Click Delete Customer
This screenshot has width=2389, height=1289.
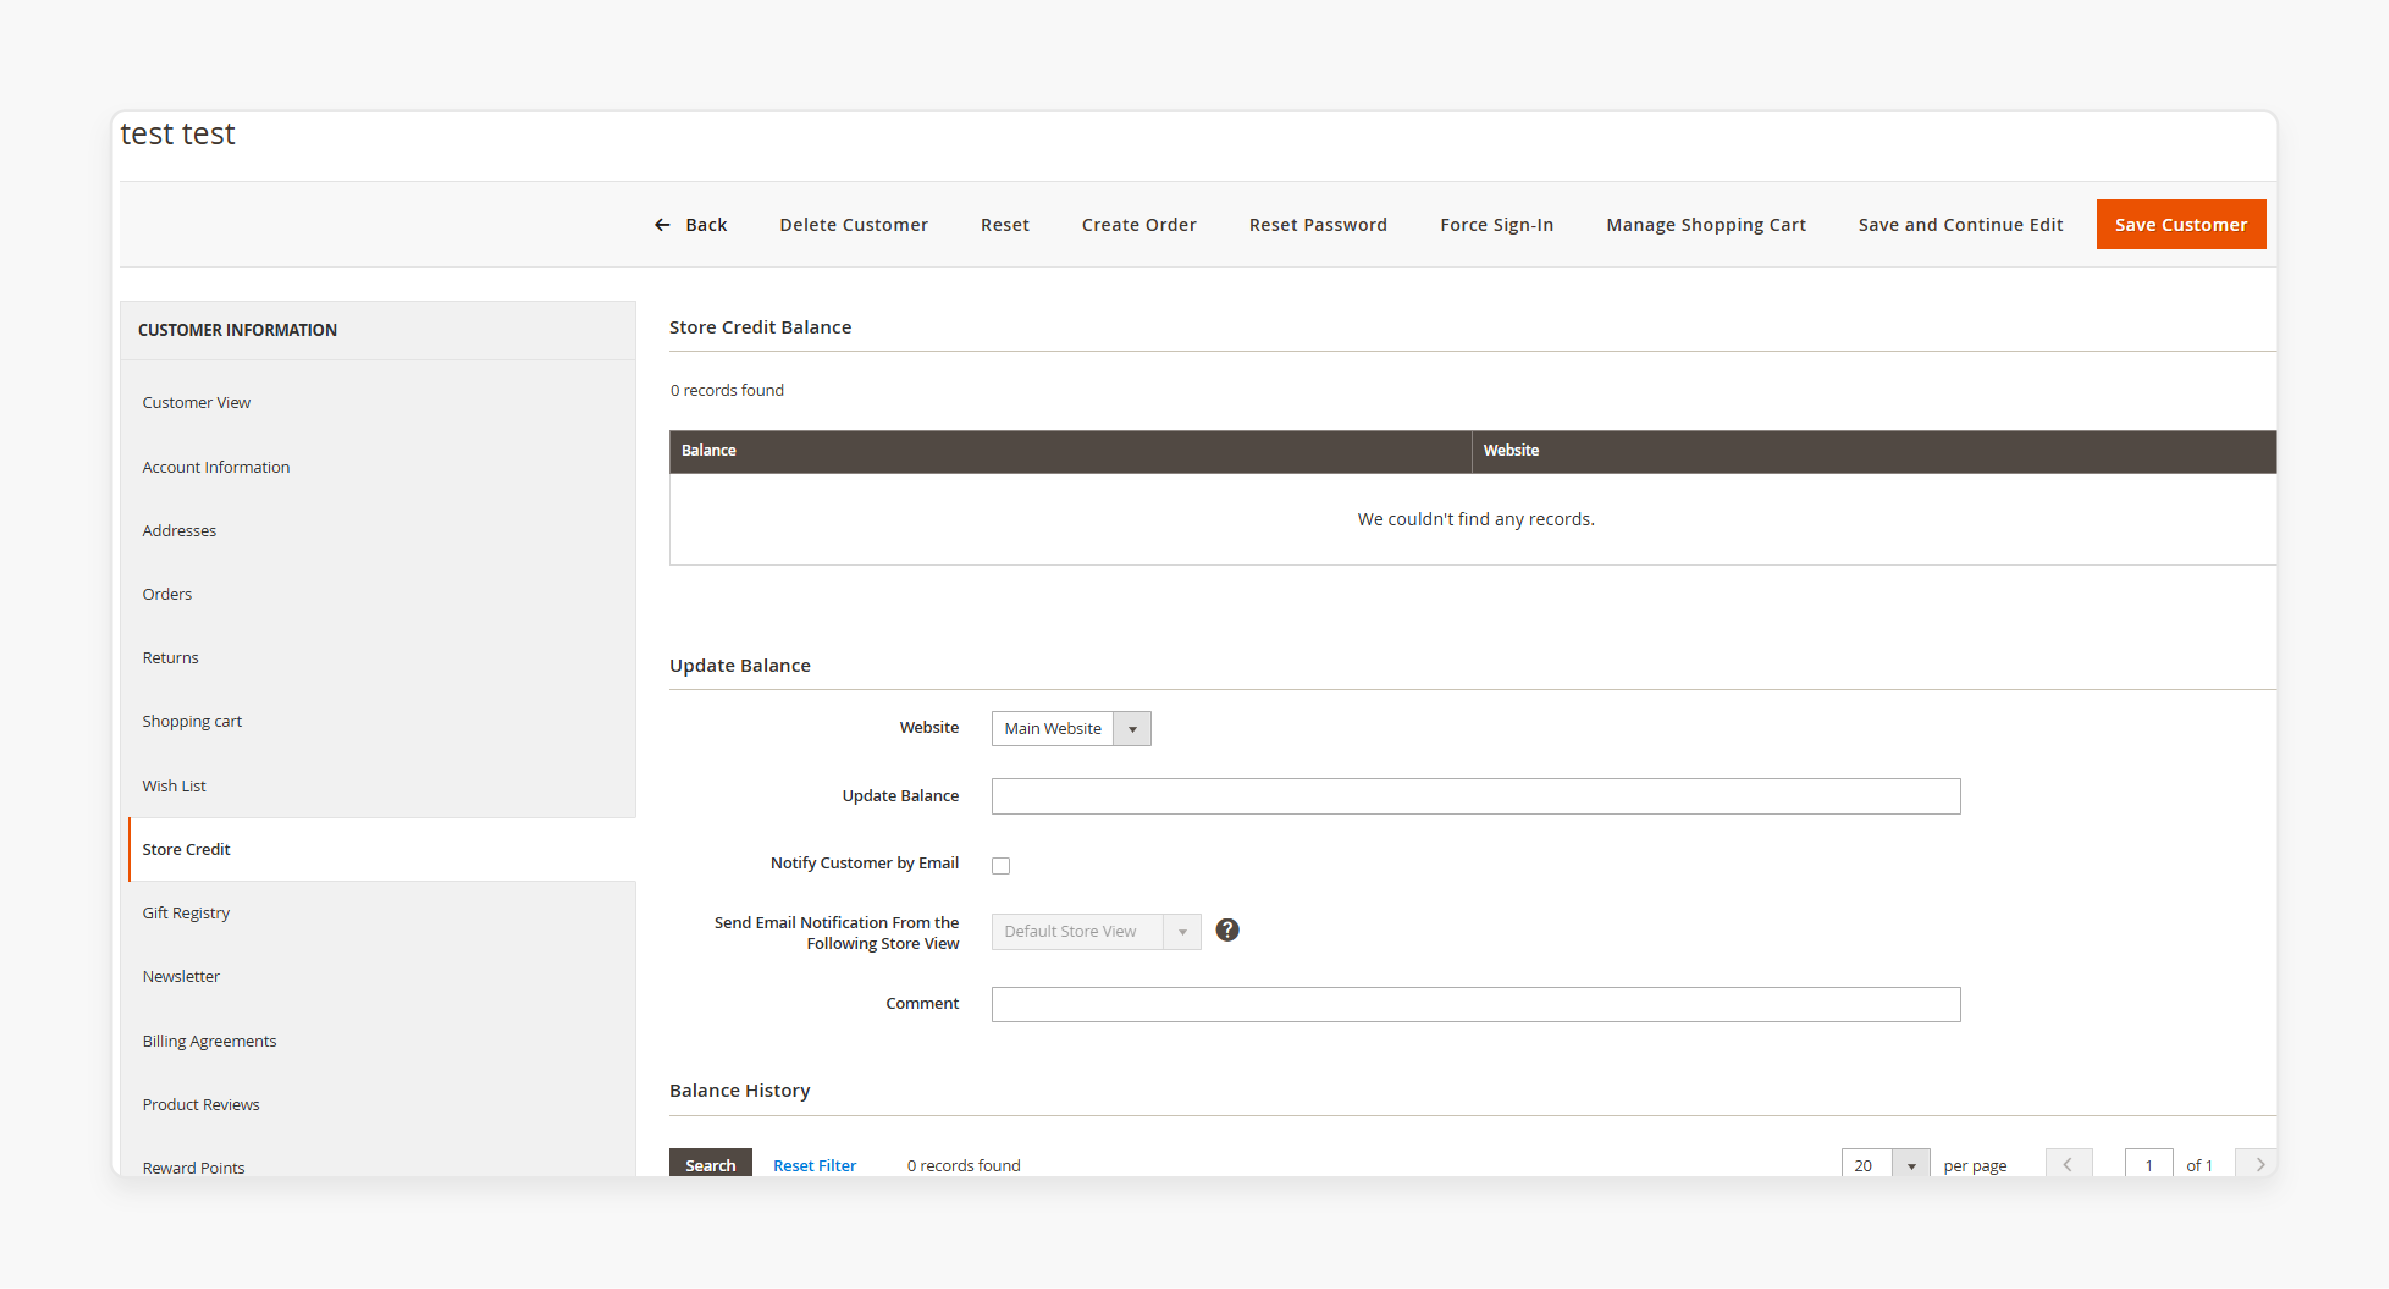pos(854,225)
